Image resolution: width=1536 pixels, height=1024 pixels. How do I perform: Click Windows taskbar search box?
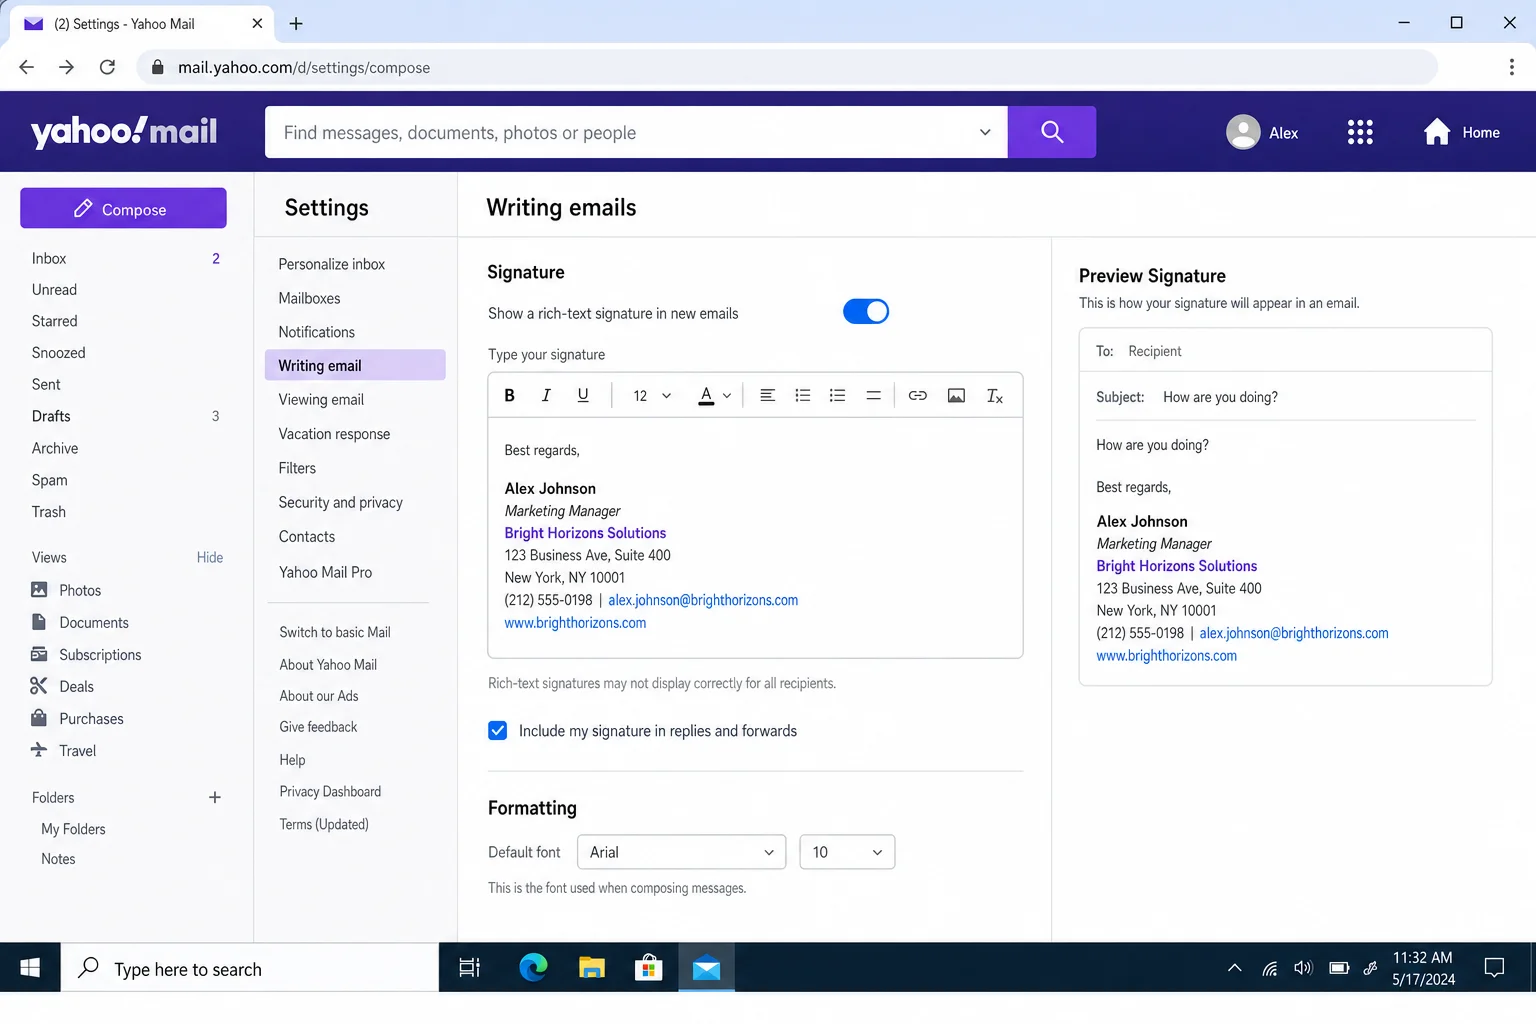[x=250, y=967]
